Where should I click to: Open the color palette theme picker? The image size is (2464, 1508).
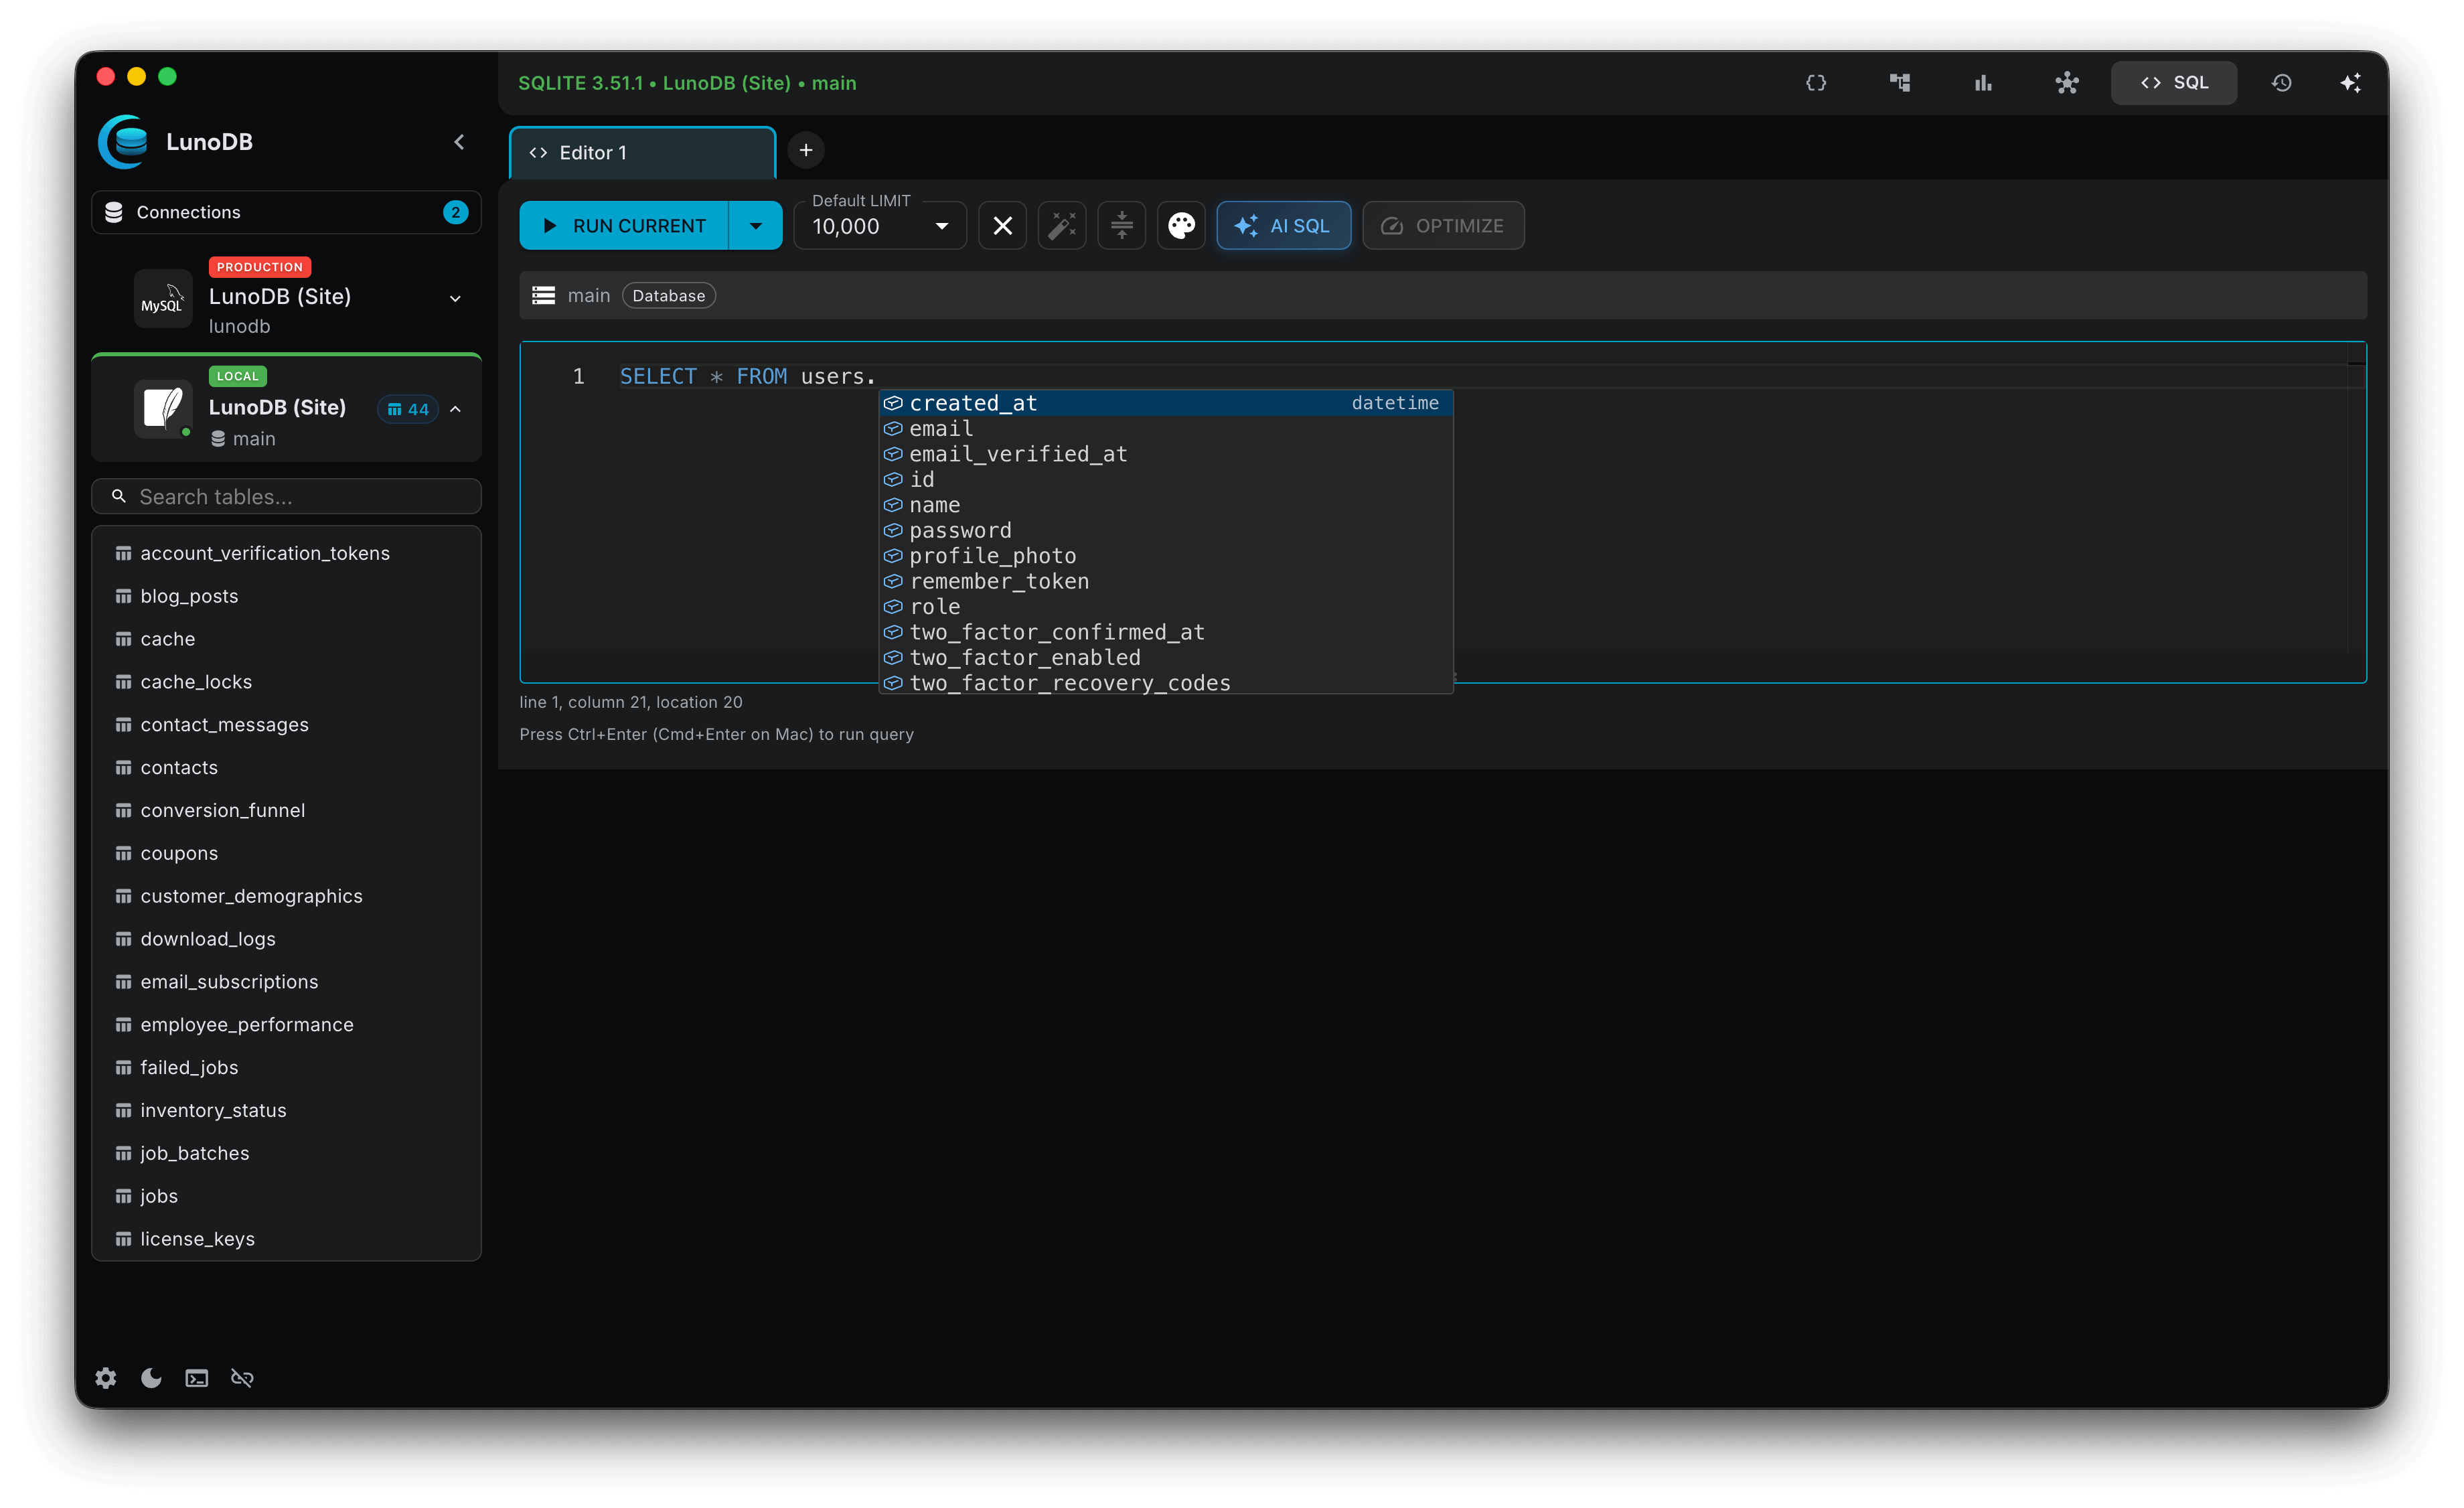1181,225
